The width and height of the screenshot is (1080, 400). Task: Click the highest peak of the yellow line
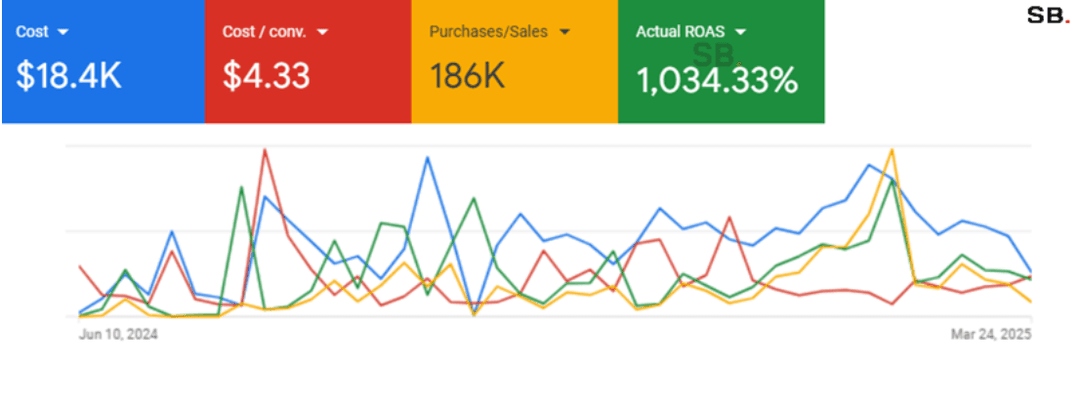[x=891, y=150]
